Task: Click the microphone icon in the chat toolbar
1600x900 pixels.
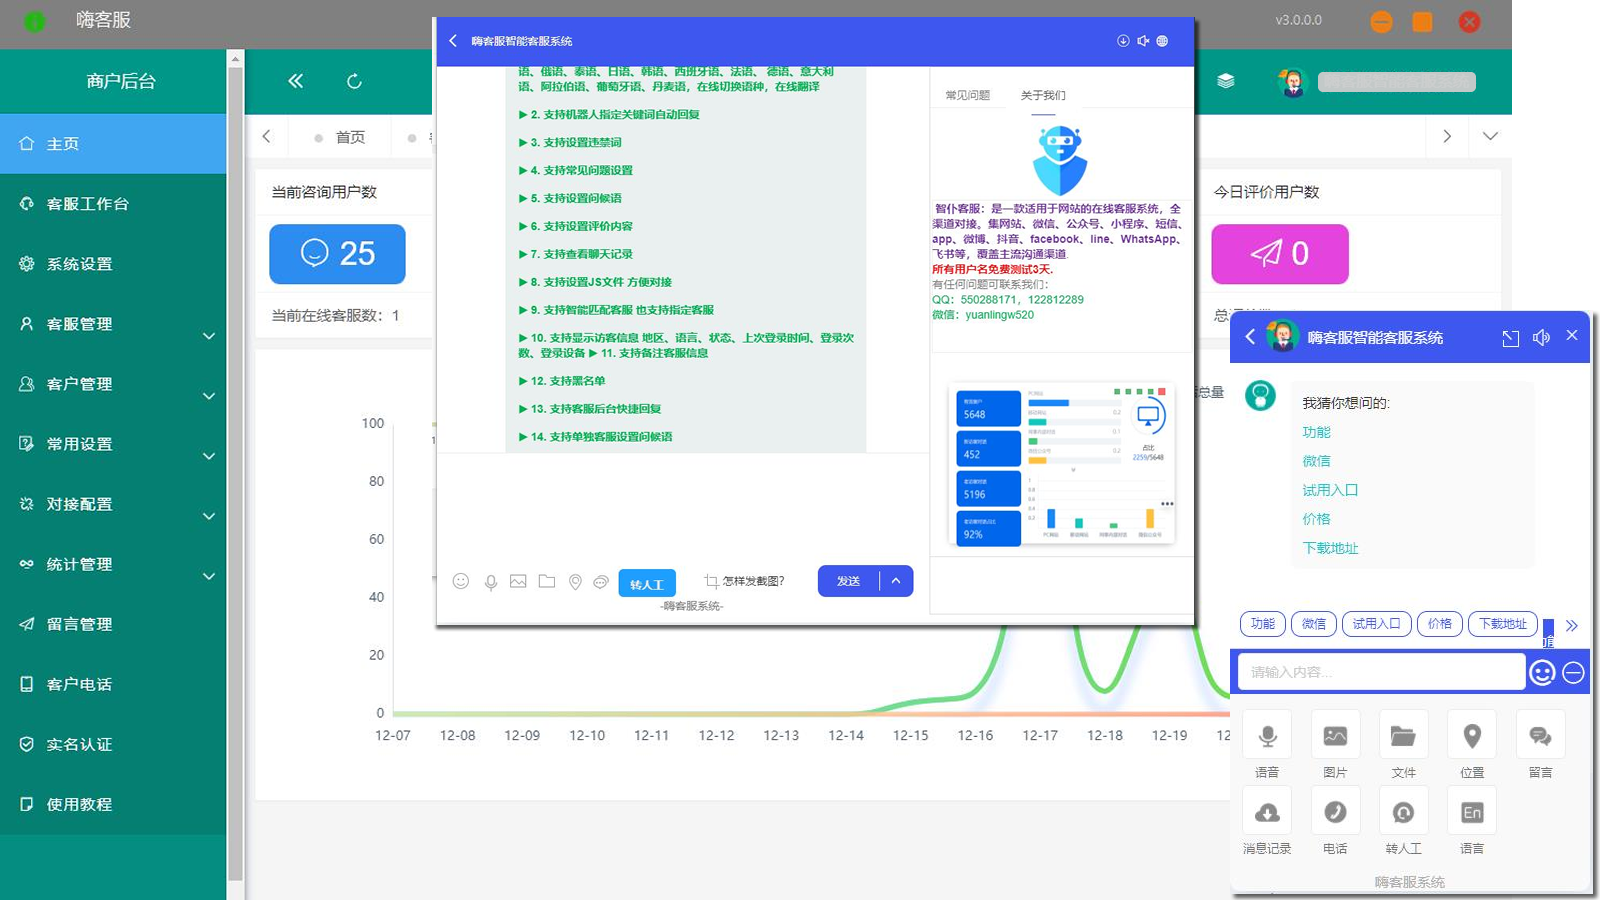Action: [491, 582]
